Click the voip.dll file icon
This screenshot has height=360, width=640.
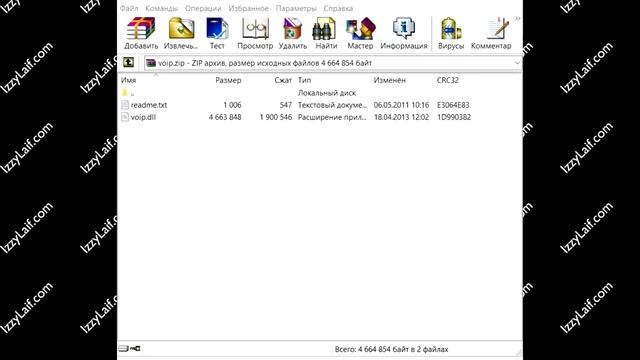pyautogui.click(x=124, y=117)
